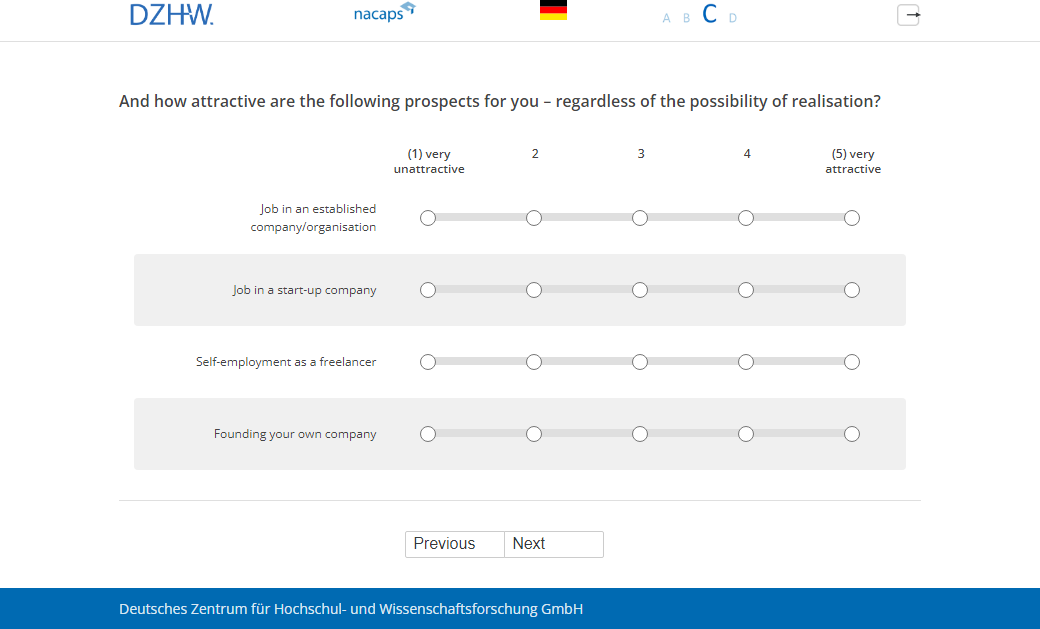Click the 'Job in a start-up company' label
Screen dimensions: 1040x629
tap(305, 290)
